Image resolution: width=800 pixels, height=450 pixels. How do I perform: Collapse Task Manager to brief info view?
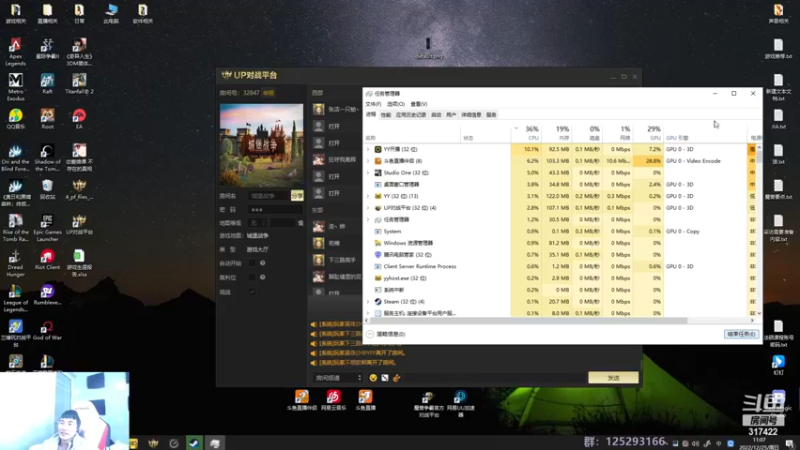click(386, 334)
